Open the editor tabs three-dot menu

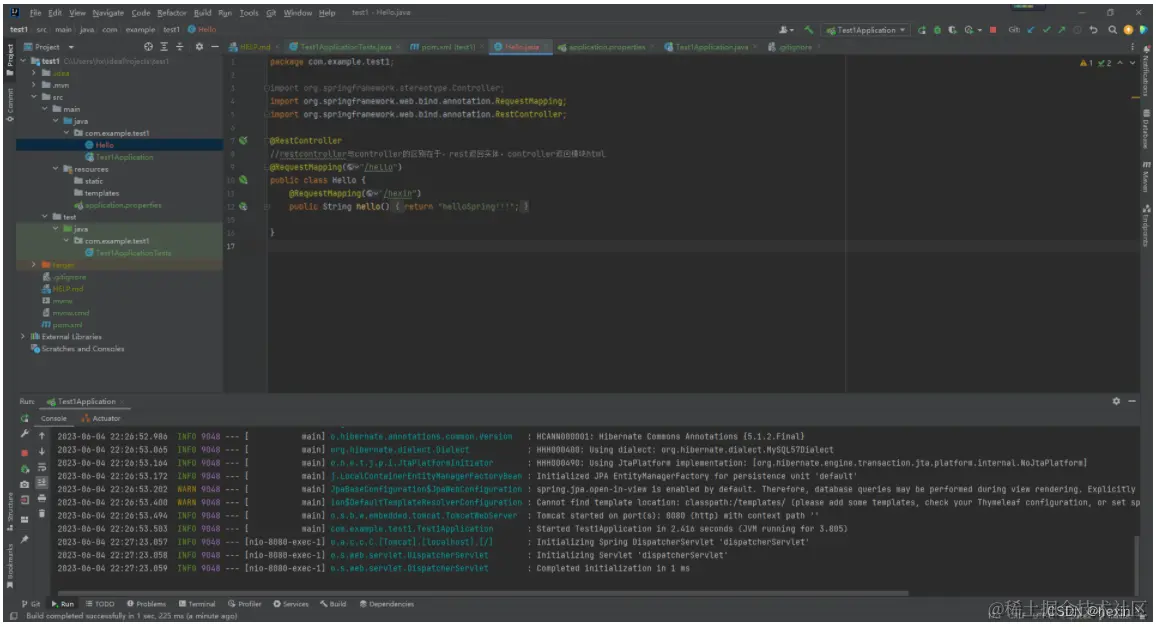click(1132, 46)
